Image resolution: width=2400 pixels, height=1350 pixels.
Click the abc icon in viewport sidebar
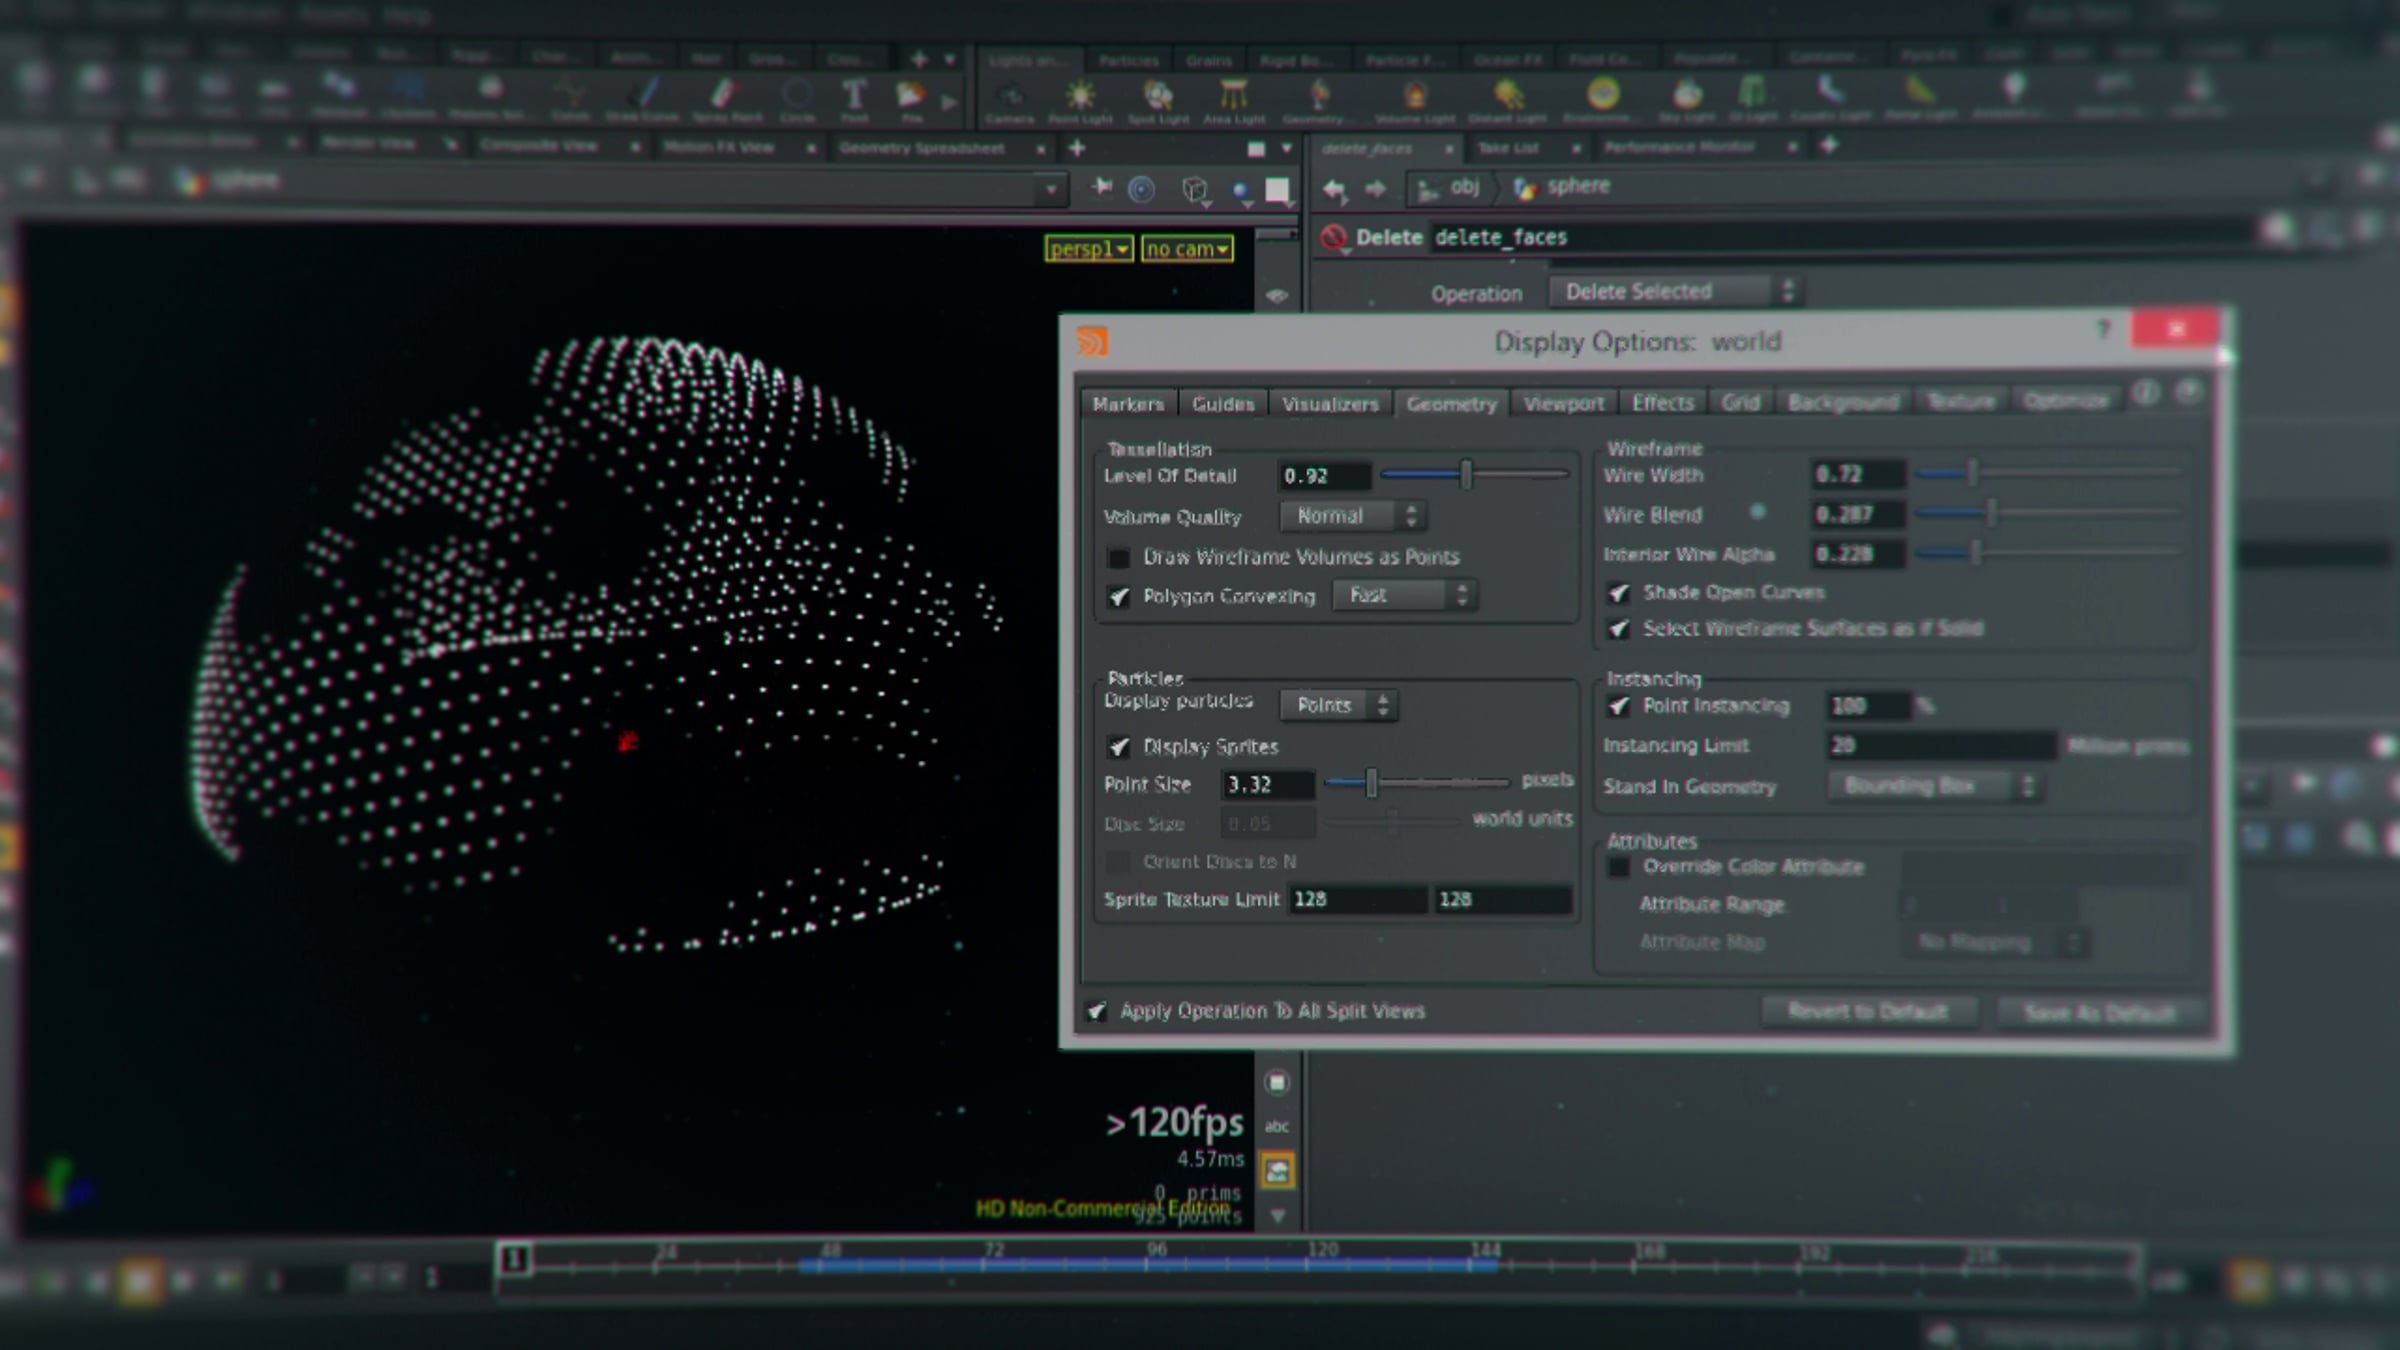1277,1126
